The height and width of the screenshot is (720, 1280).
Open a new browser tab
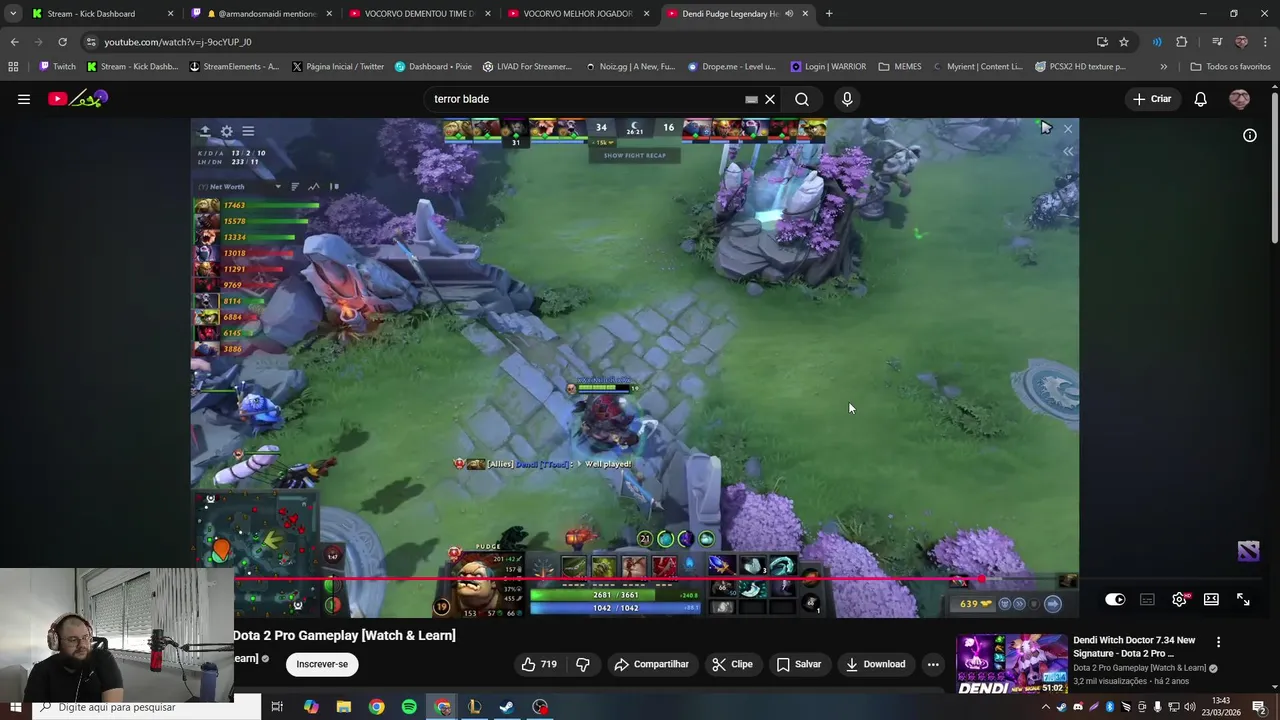[829, 14]
